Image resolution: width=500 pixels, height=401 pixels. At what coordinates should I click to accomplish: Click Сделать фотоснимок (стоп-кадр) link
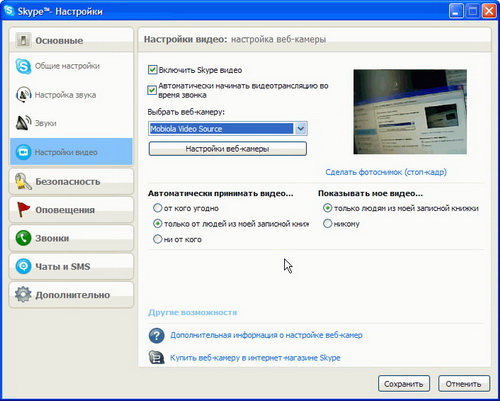386,172
